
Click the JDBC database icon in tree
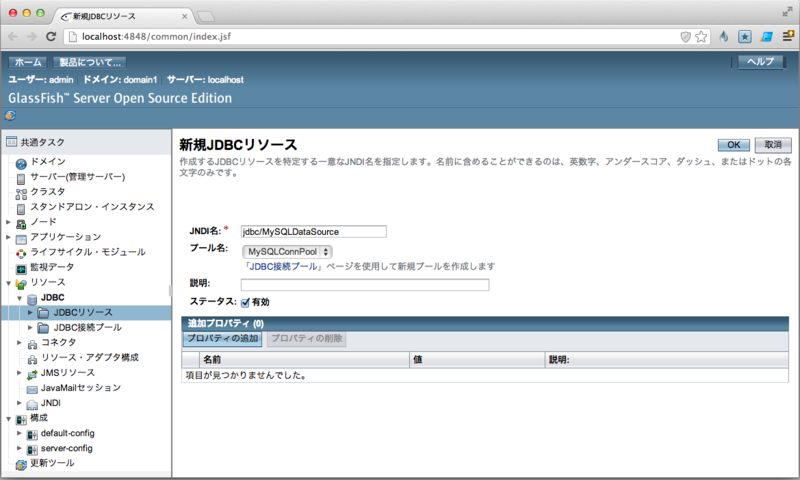[x=32, y=298]
